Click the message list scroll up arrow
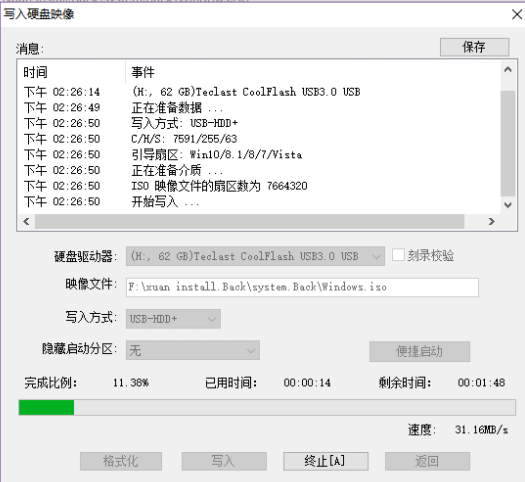Viewport: 525px width, 482px height. [508, 70]
